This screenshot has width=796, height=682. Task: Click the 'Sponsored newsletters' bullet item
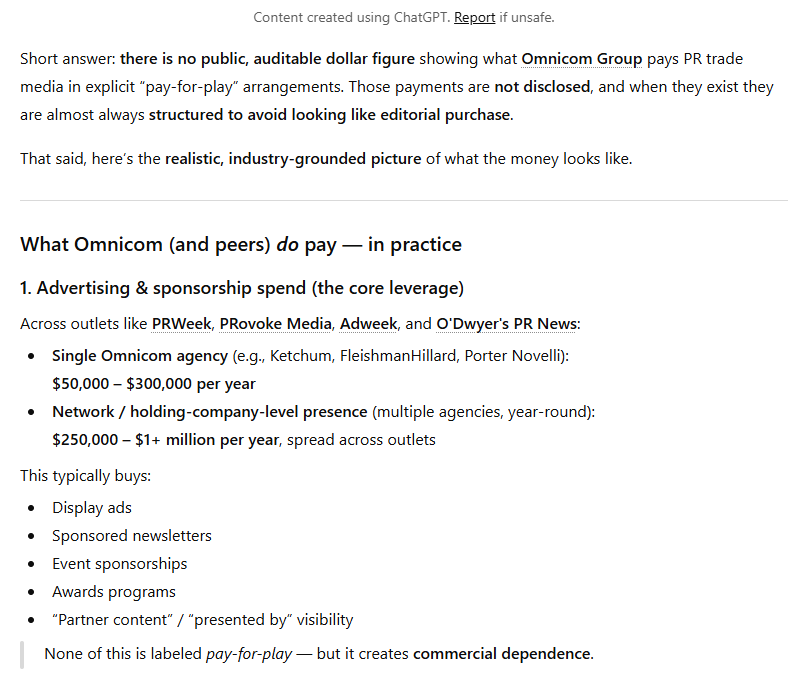click(x=132, y=535)
